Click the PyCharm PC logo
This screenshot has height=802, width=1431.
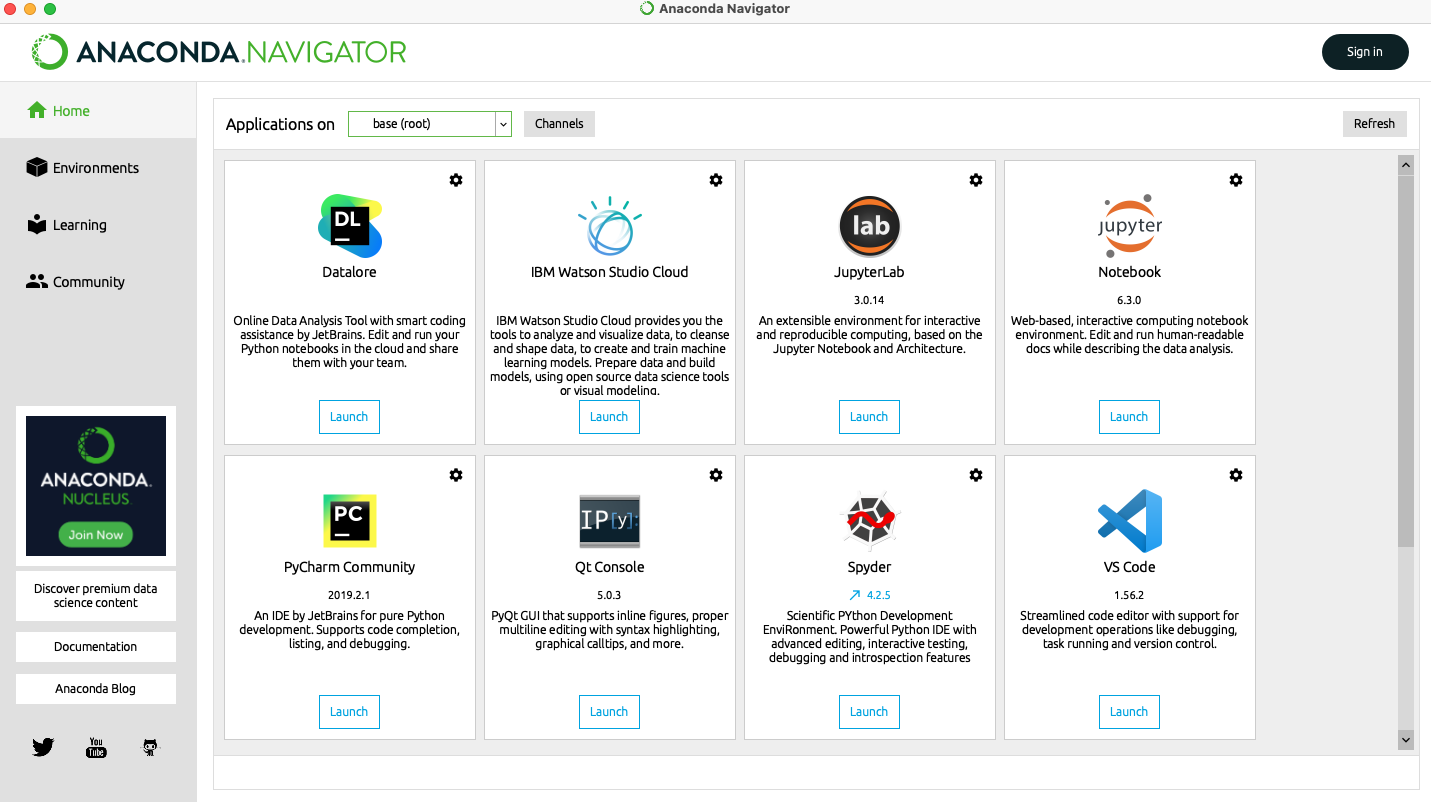[x=350, y=521]
